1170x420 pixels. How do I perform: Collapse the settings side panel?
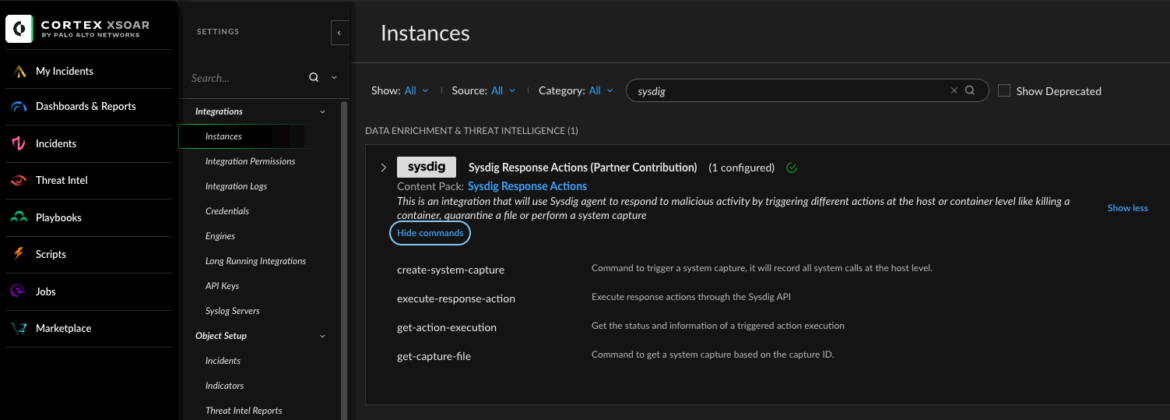[340, 33]
